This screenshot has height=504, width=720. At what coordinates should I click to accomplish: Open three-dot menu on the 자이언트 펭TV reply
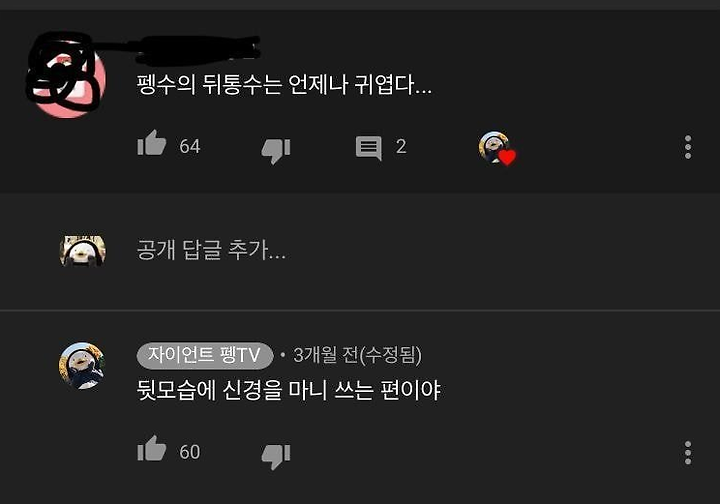click(x=687, y=453)
